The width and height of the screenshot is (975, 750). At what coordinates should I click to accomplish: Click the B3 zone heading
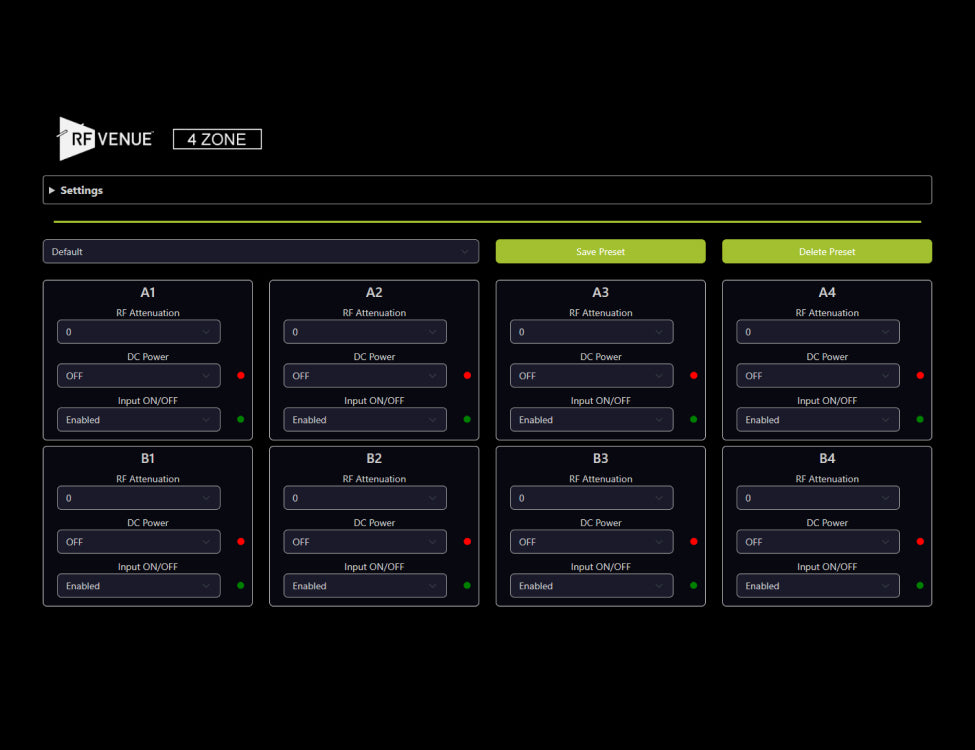pyautogui.click(x=600, y=458)
